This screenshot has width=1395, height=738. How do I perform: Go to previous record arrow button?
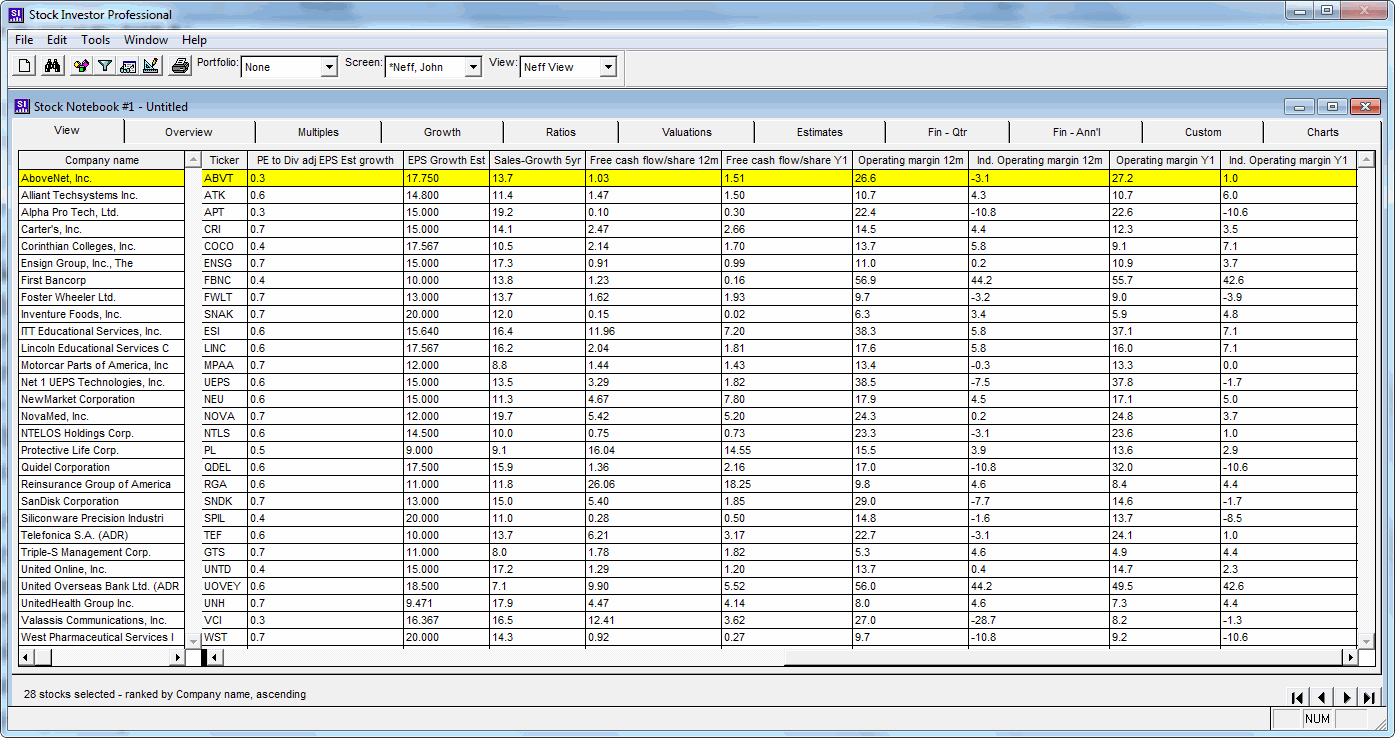tap(1321, 698)
